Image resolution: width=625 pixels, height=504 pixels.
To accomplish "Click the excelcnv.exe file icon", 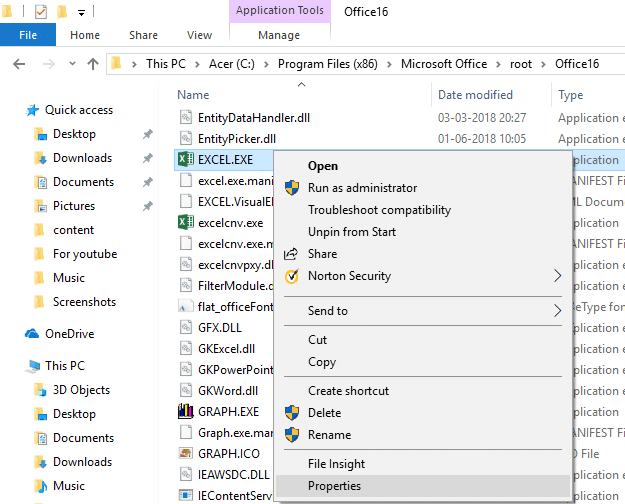I will click(186, 222).
